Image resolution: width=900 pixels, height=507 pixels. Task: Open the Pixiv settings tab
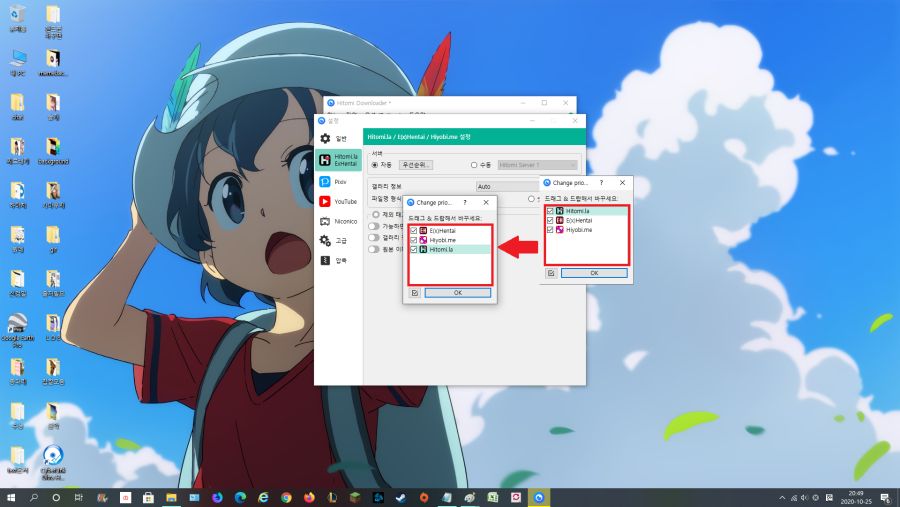339,181
